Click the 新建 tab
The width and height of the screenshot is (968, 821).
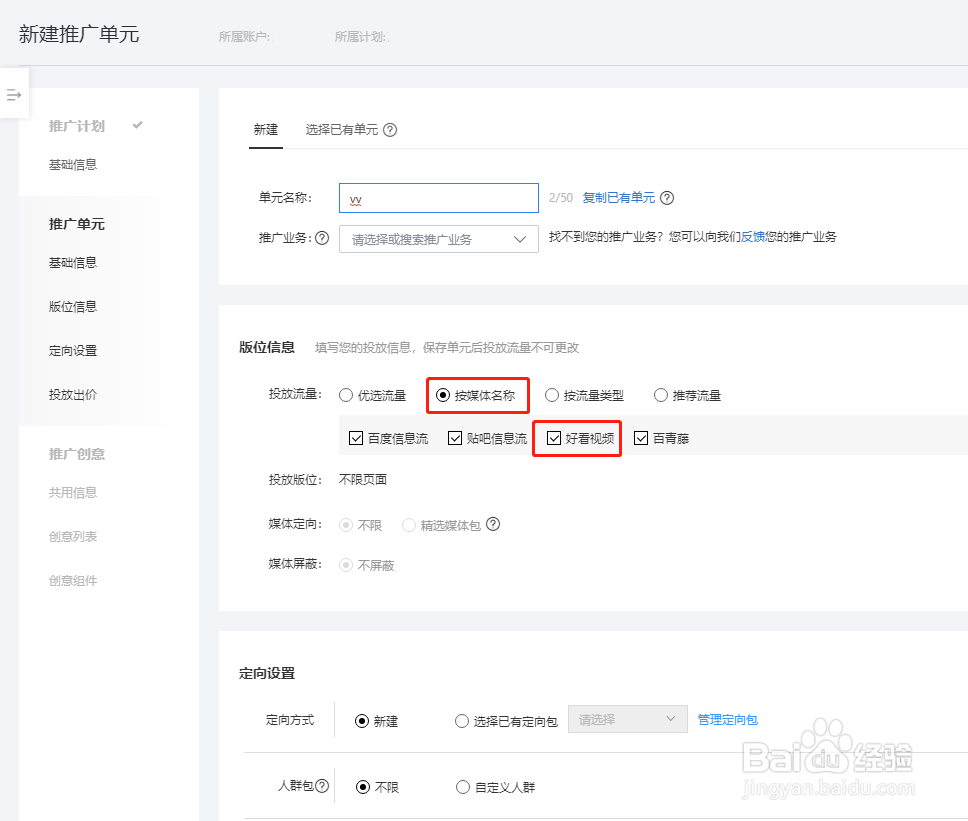(265, 129)
